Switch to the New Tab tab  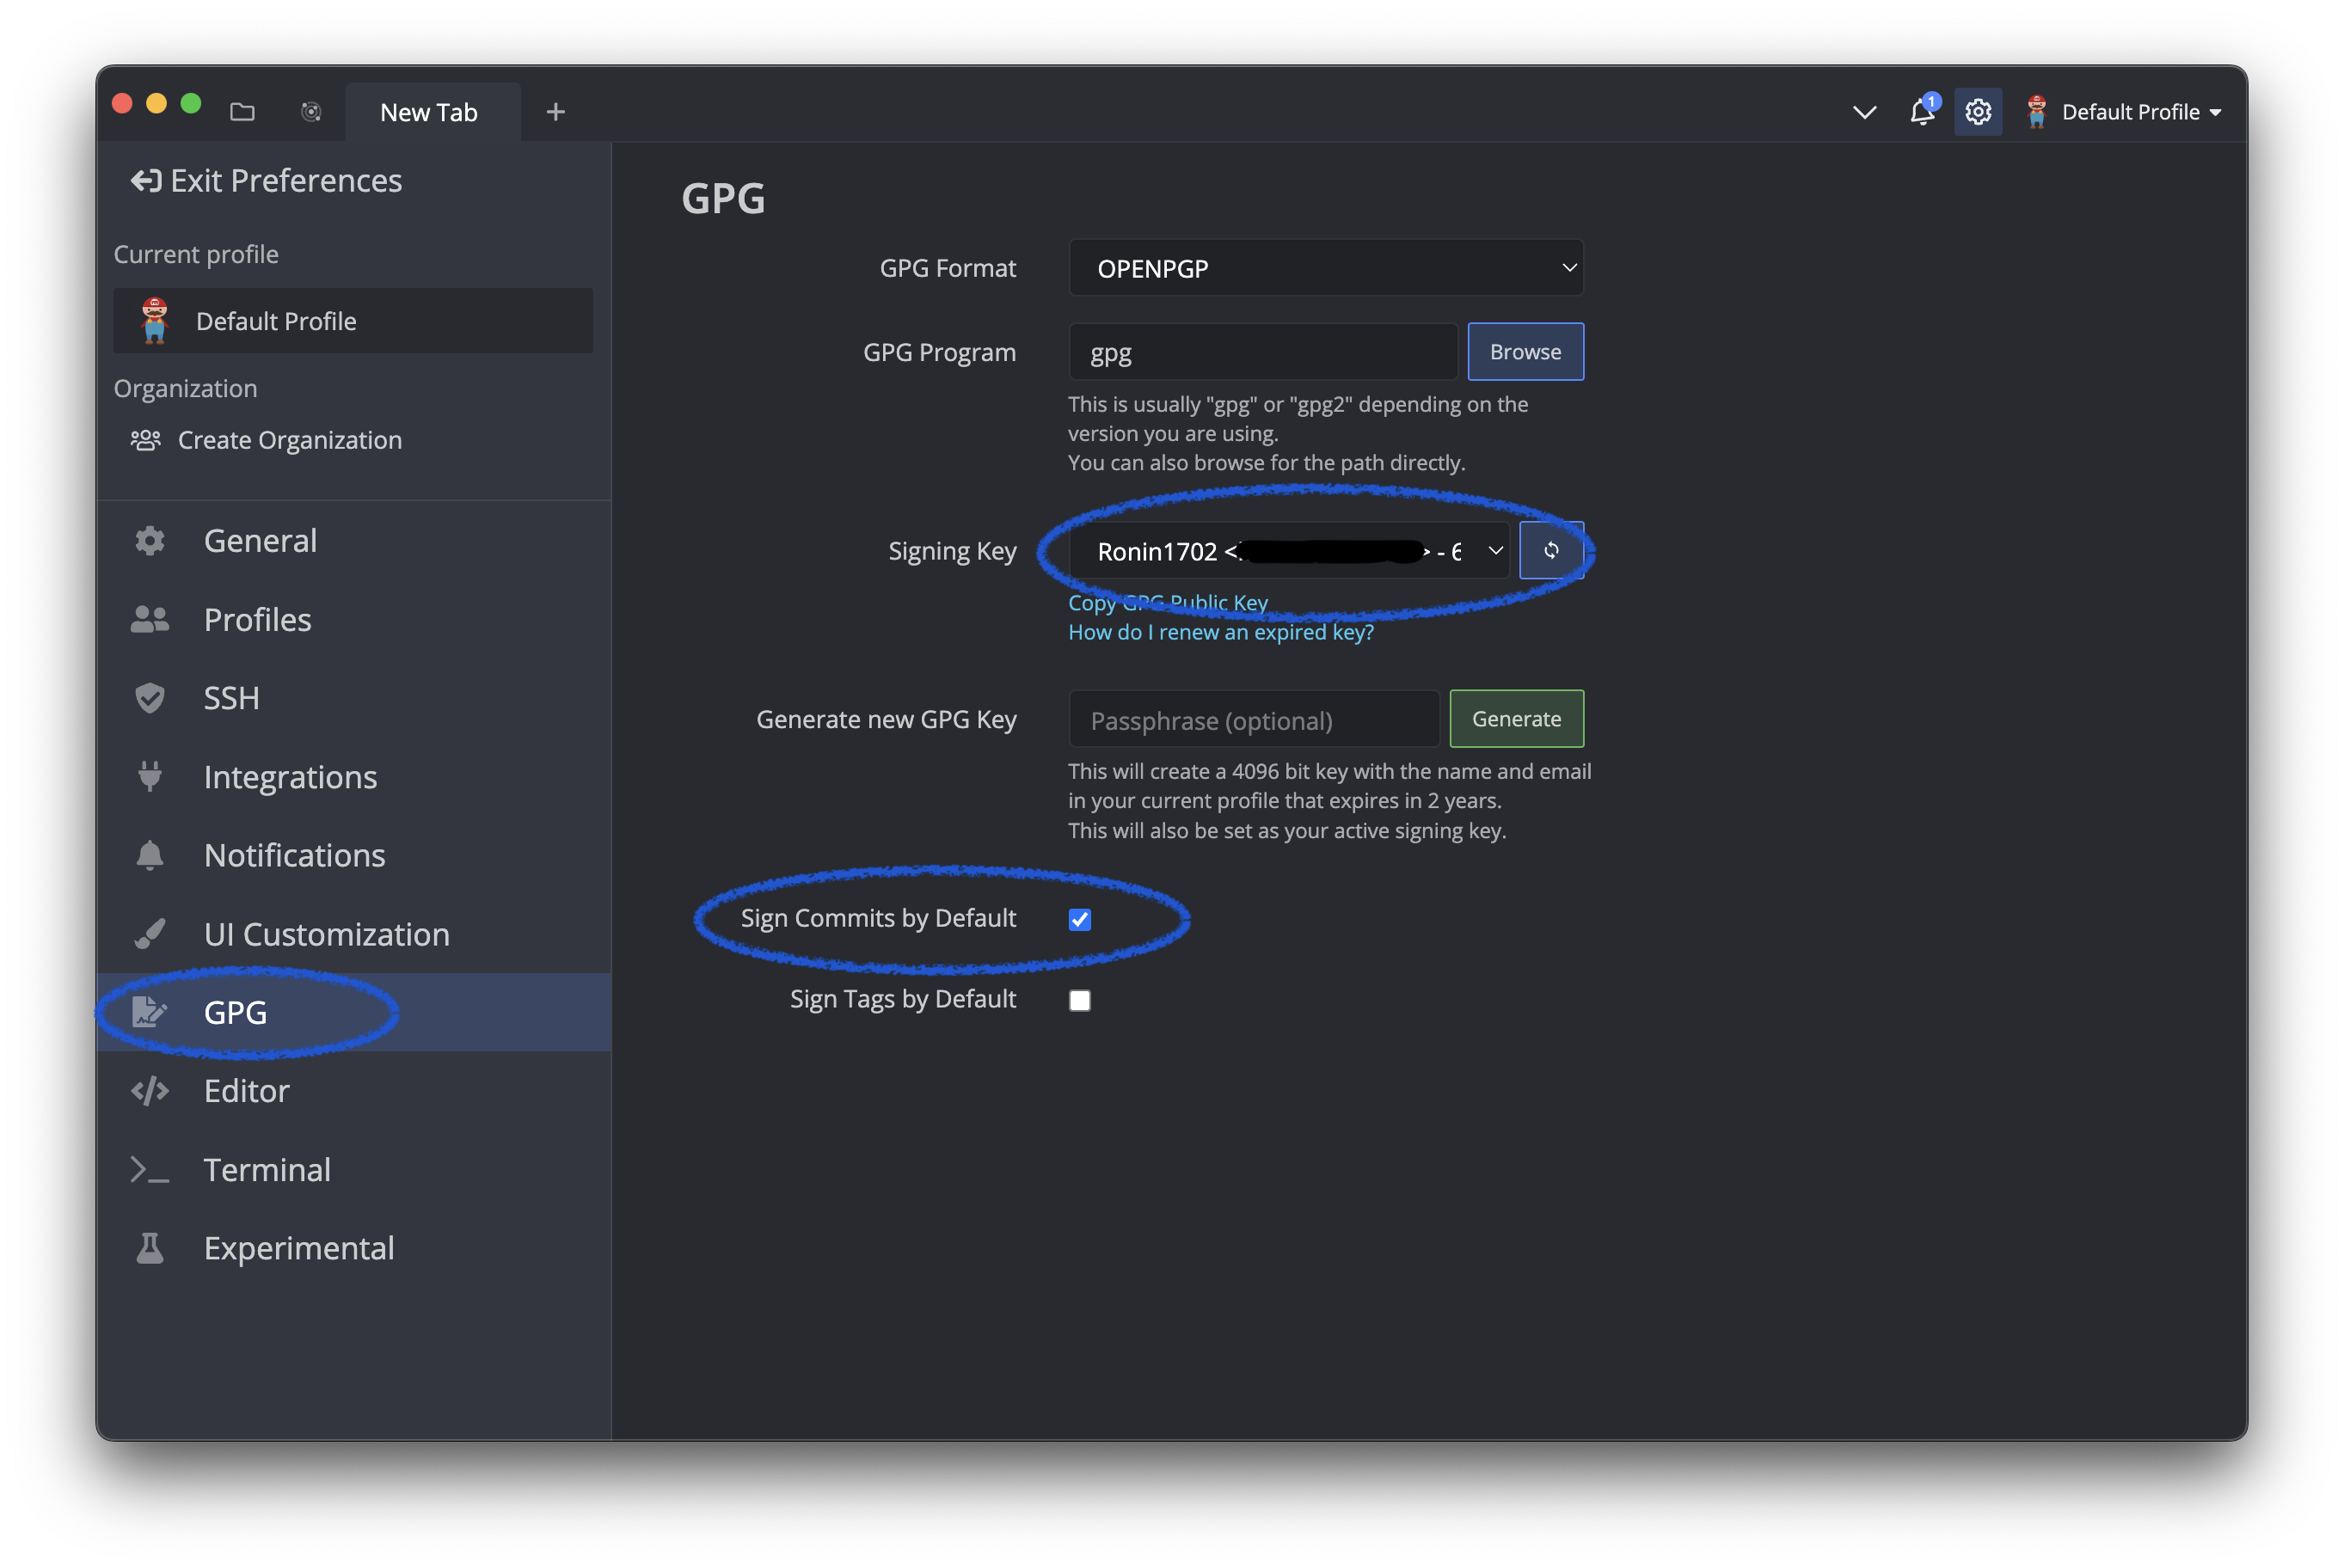pyautogui.click(x=429, y=112)
